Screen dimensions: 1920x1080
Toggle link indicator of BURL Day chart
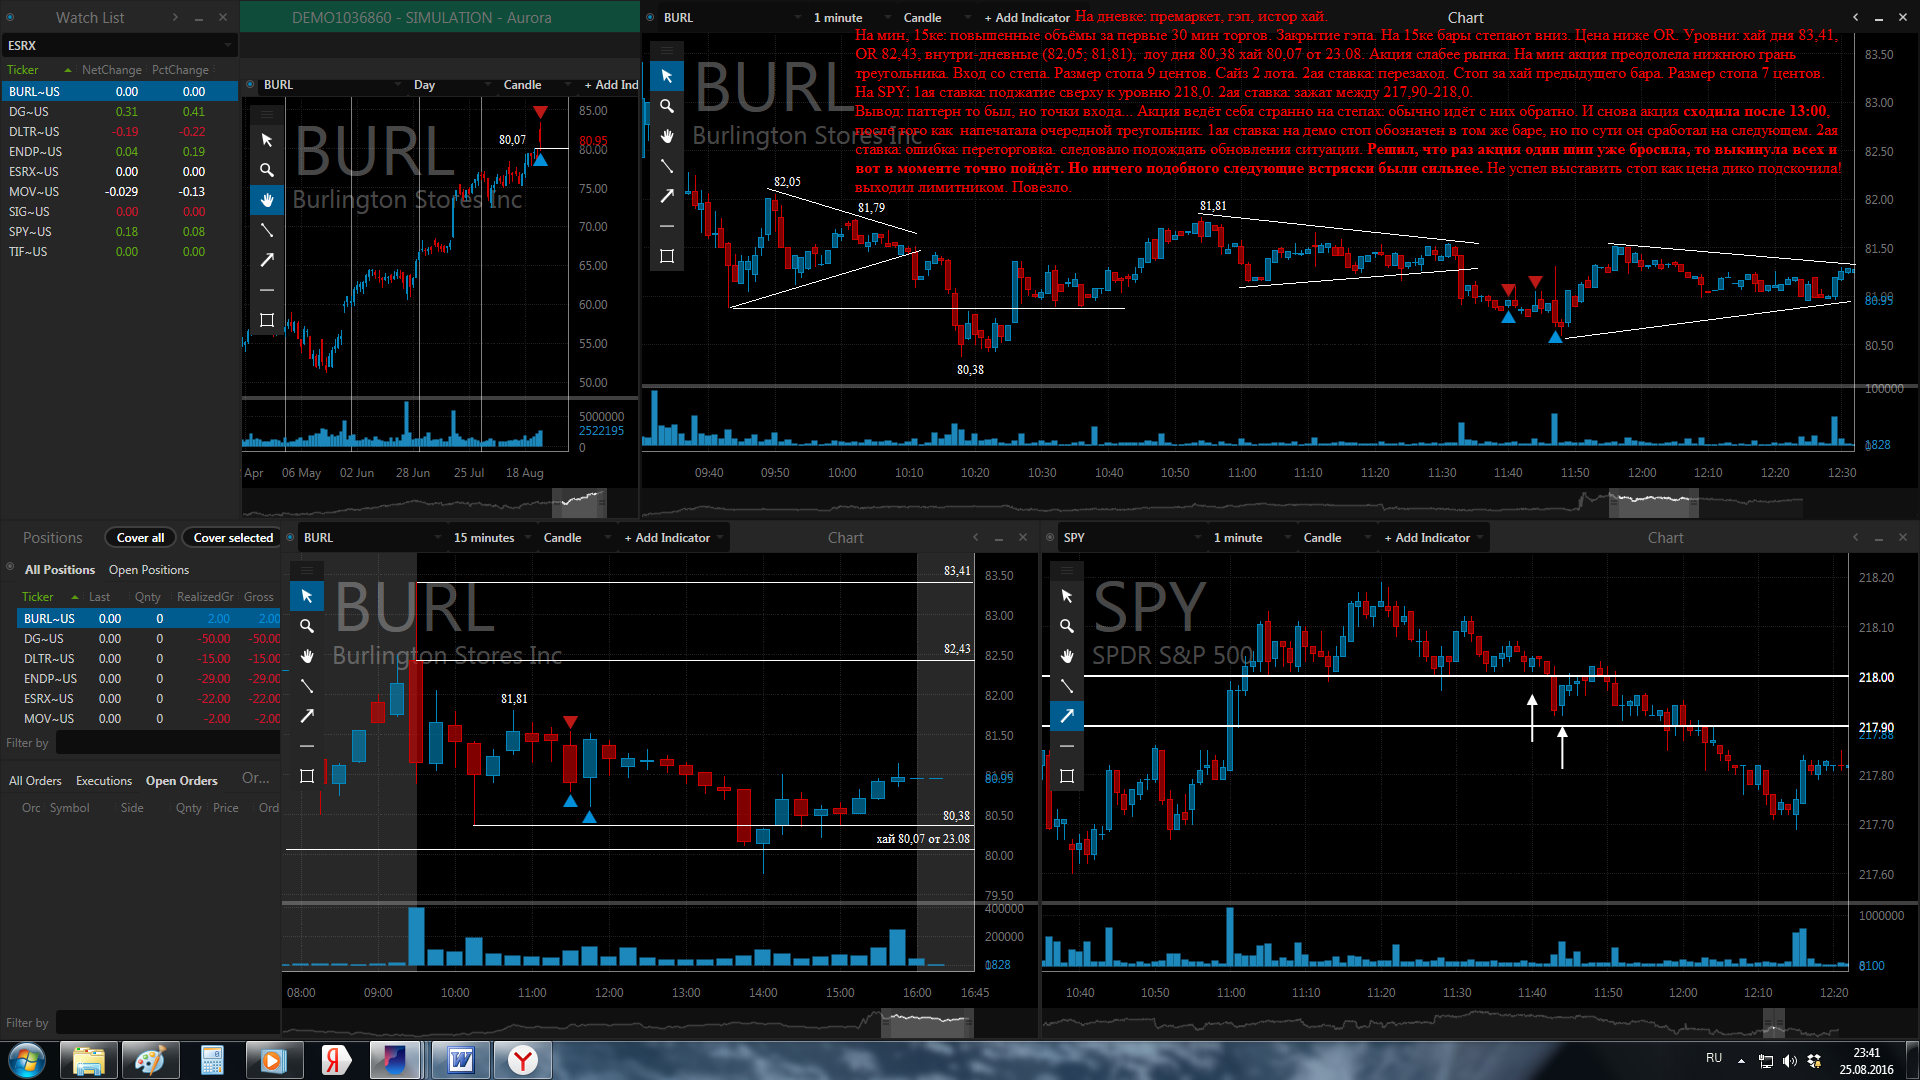(250, 85)
